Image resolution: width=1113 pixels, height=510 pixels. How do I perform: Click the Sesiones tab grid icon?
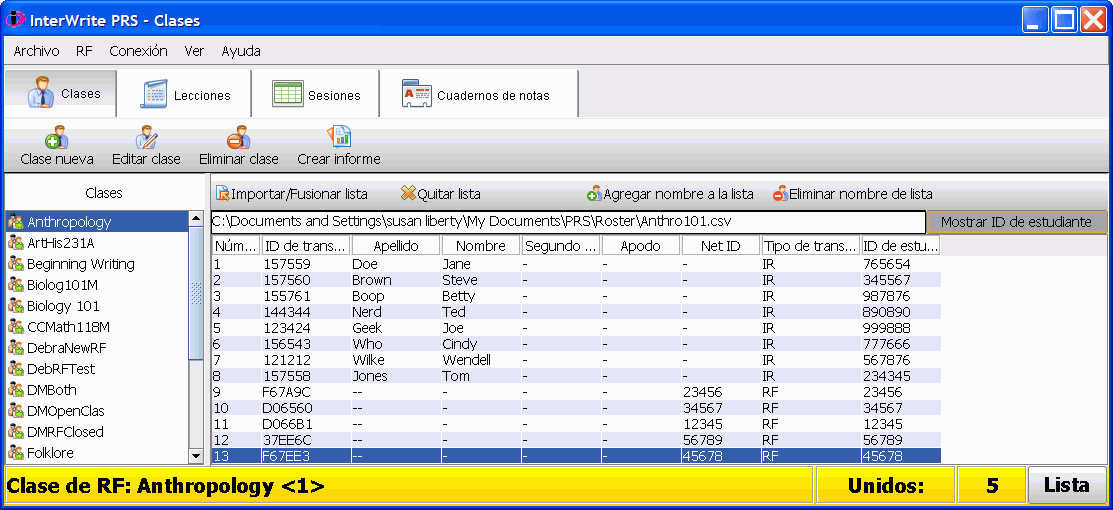point(287,94)
